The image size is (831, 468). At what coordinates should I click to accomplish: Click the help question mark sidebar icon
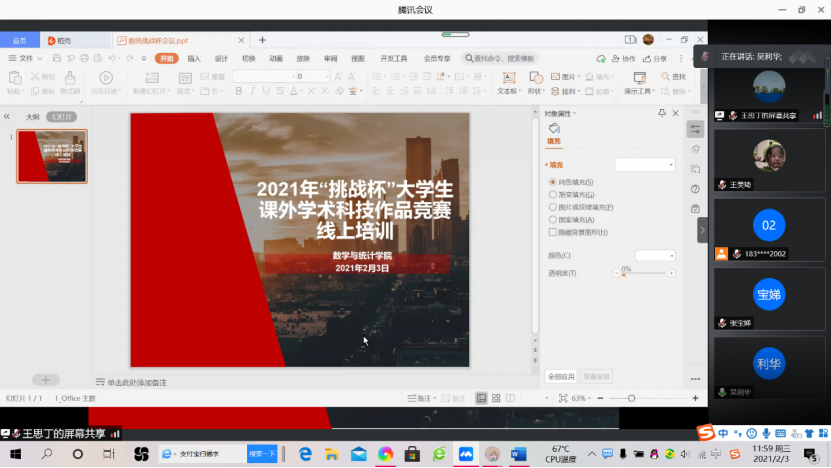pos(695,189)
